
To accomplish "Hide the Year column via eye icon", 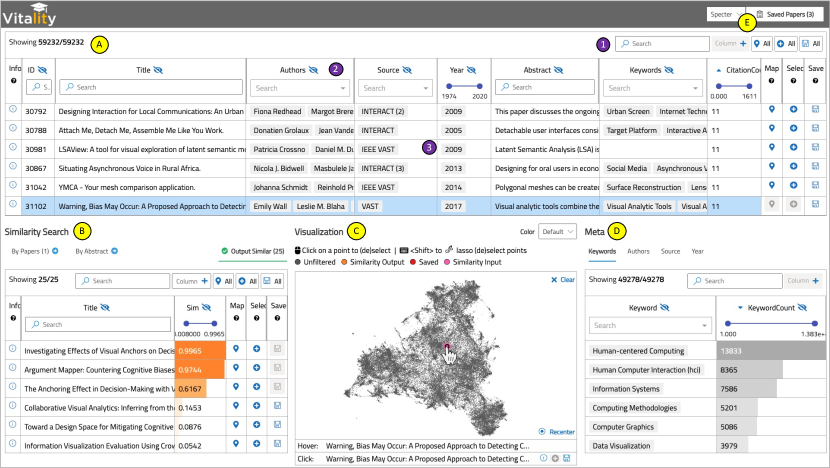I will click(471, 70).
